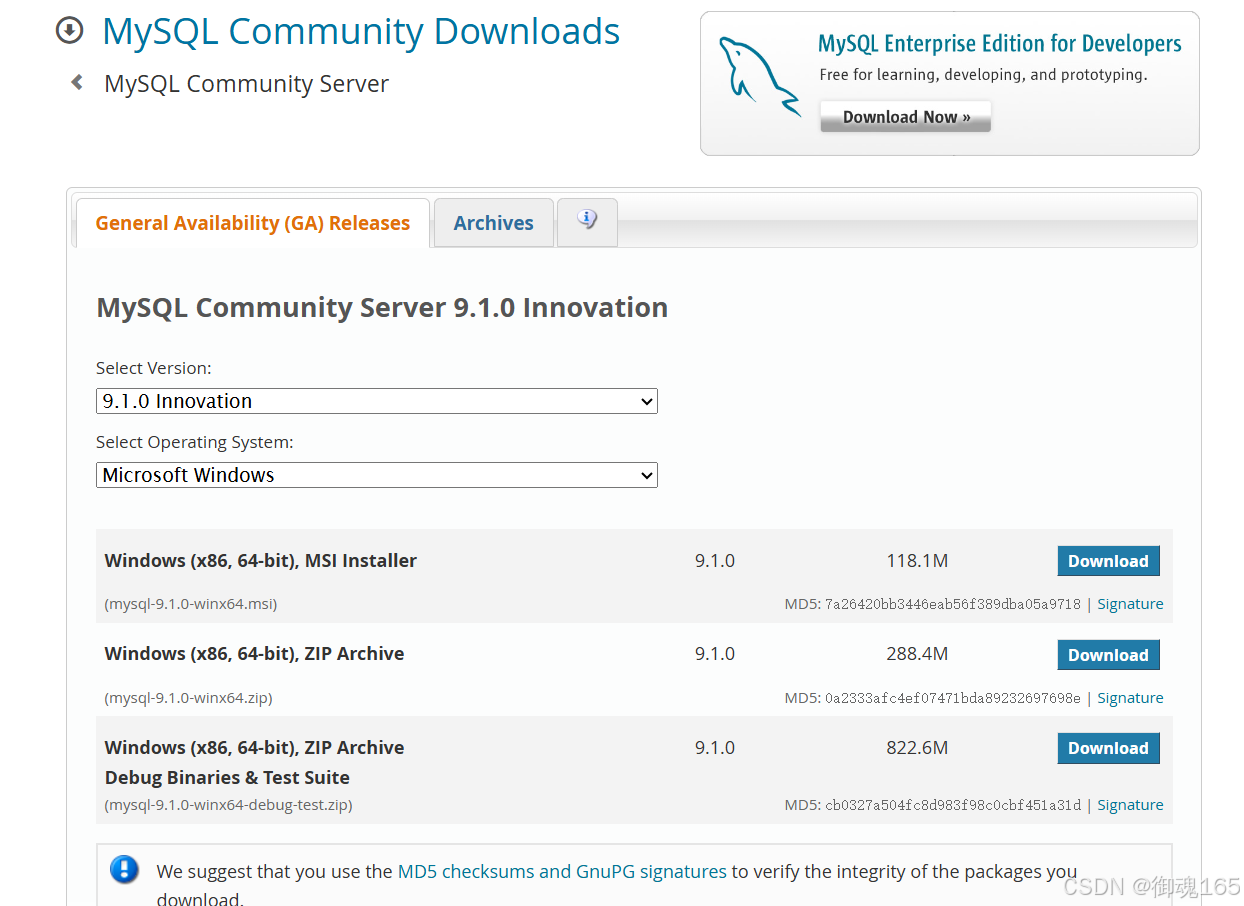Click the 822.6M file size
Screen dimensions: 1244x906
(917, 748)
